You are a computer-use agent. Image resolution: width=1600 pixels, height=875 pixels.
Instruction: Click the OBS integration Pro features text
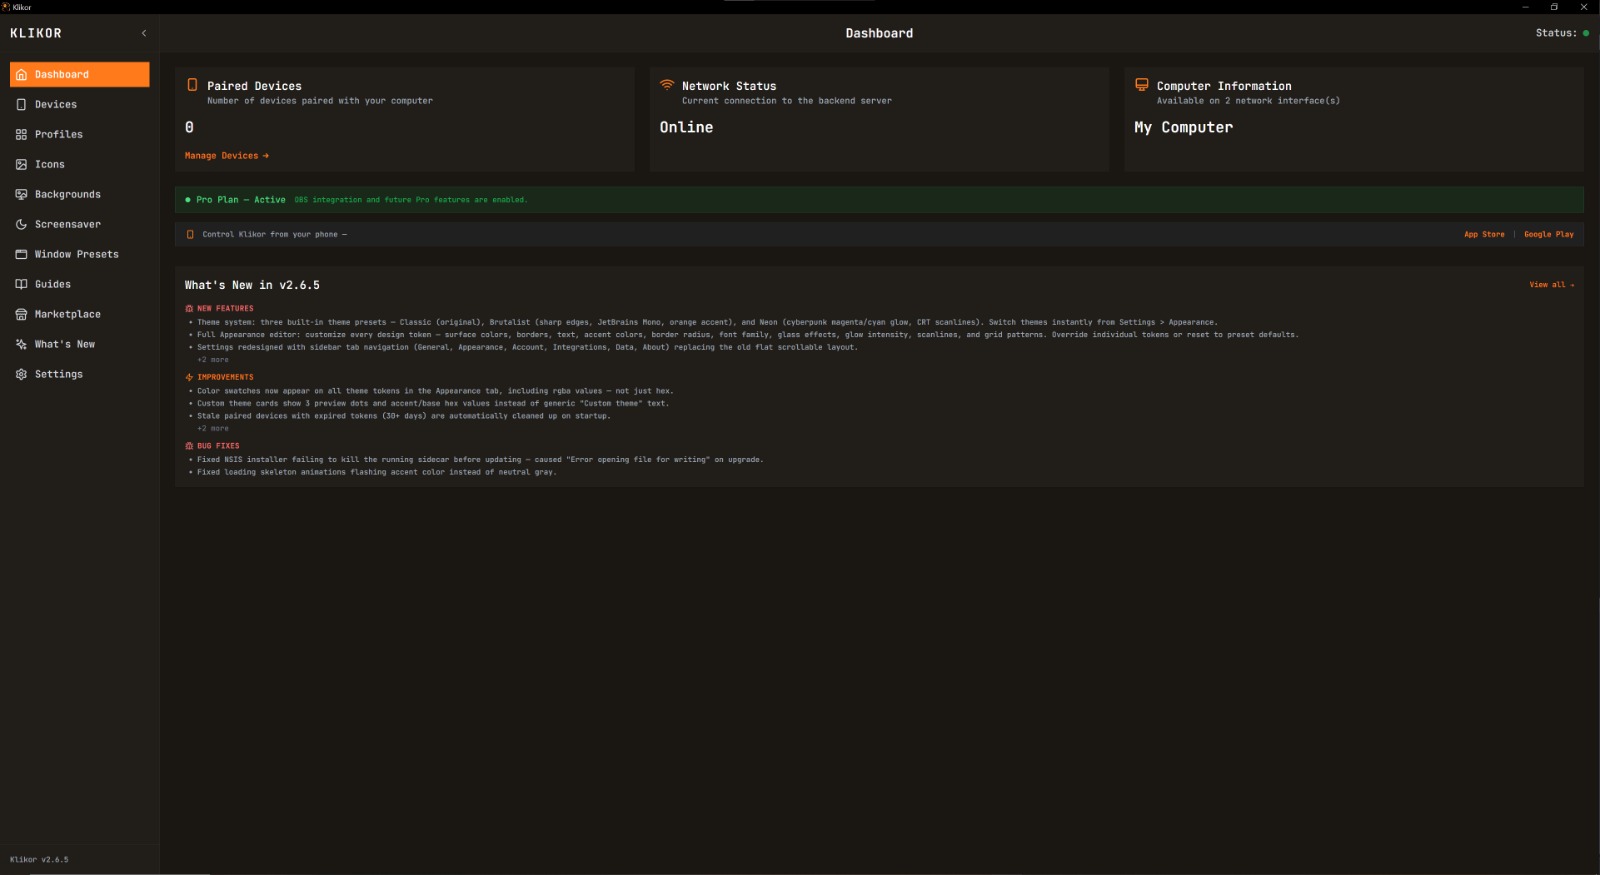coord(410,200)
